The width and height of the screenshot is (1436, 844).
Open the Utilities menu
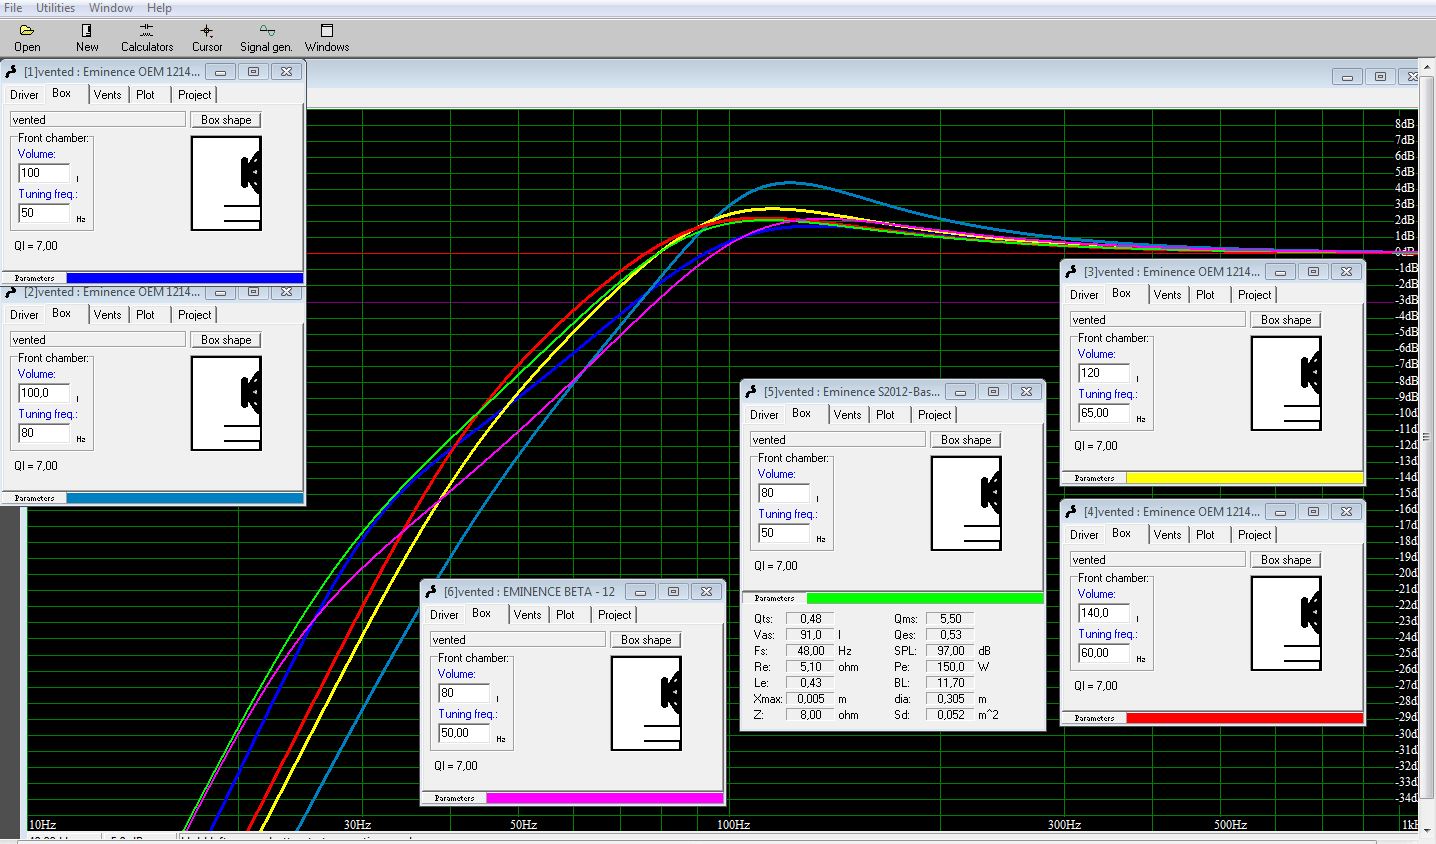click(55, 8)
